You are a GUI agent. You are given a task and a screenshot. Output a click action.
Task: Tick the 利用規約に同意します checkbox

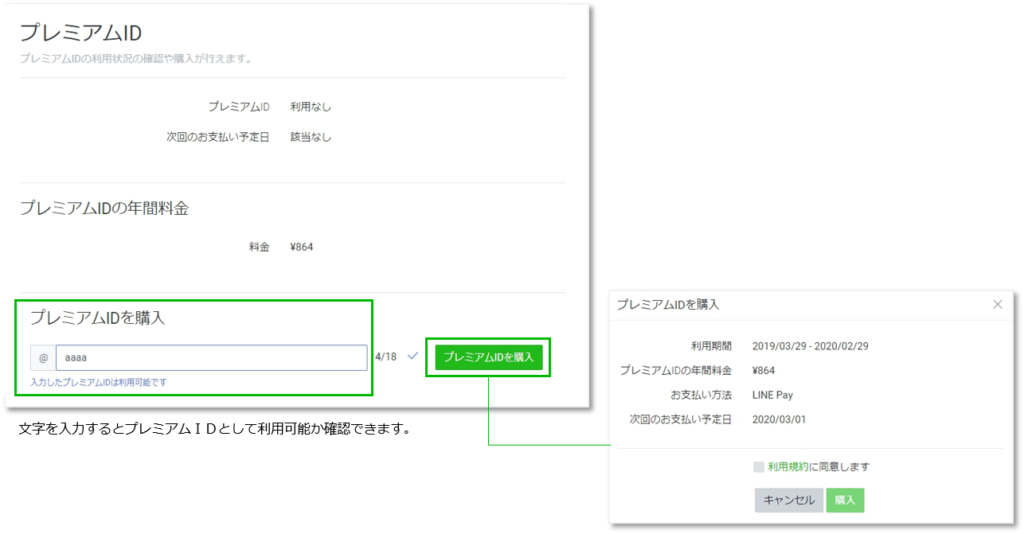(x=759, y=467)
